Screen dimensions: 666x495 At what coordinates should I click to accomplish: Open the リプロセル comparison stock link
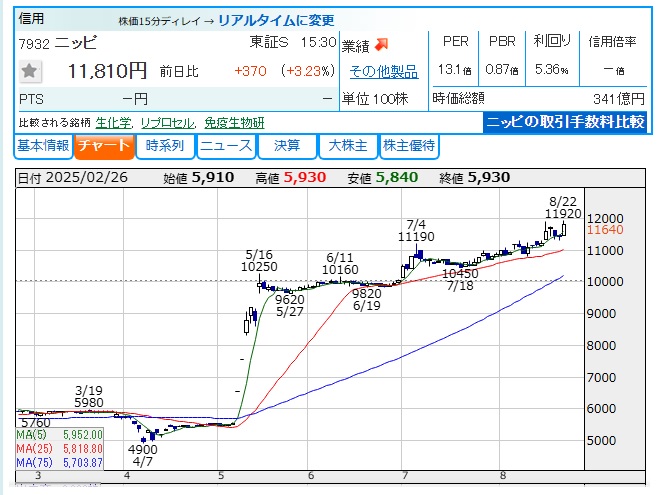(167, 122)
